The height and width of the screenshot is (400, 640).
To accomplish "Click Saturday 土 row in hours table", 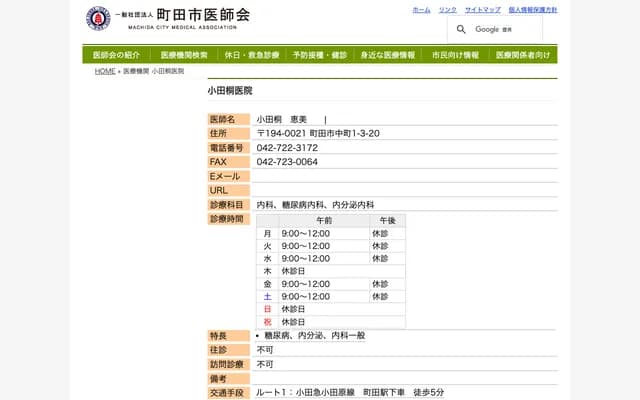I will [268, 297].
